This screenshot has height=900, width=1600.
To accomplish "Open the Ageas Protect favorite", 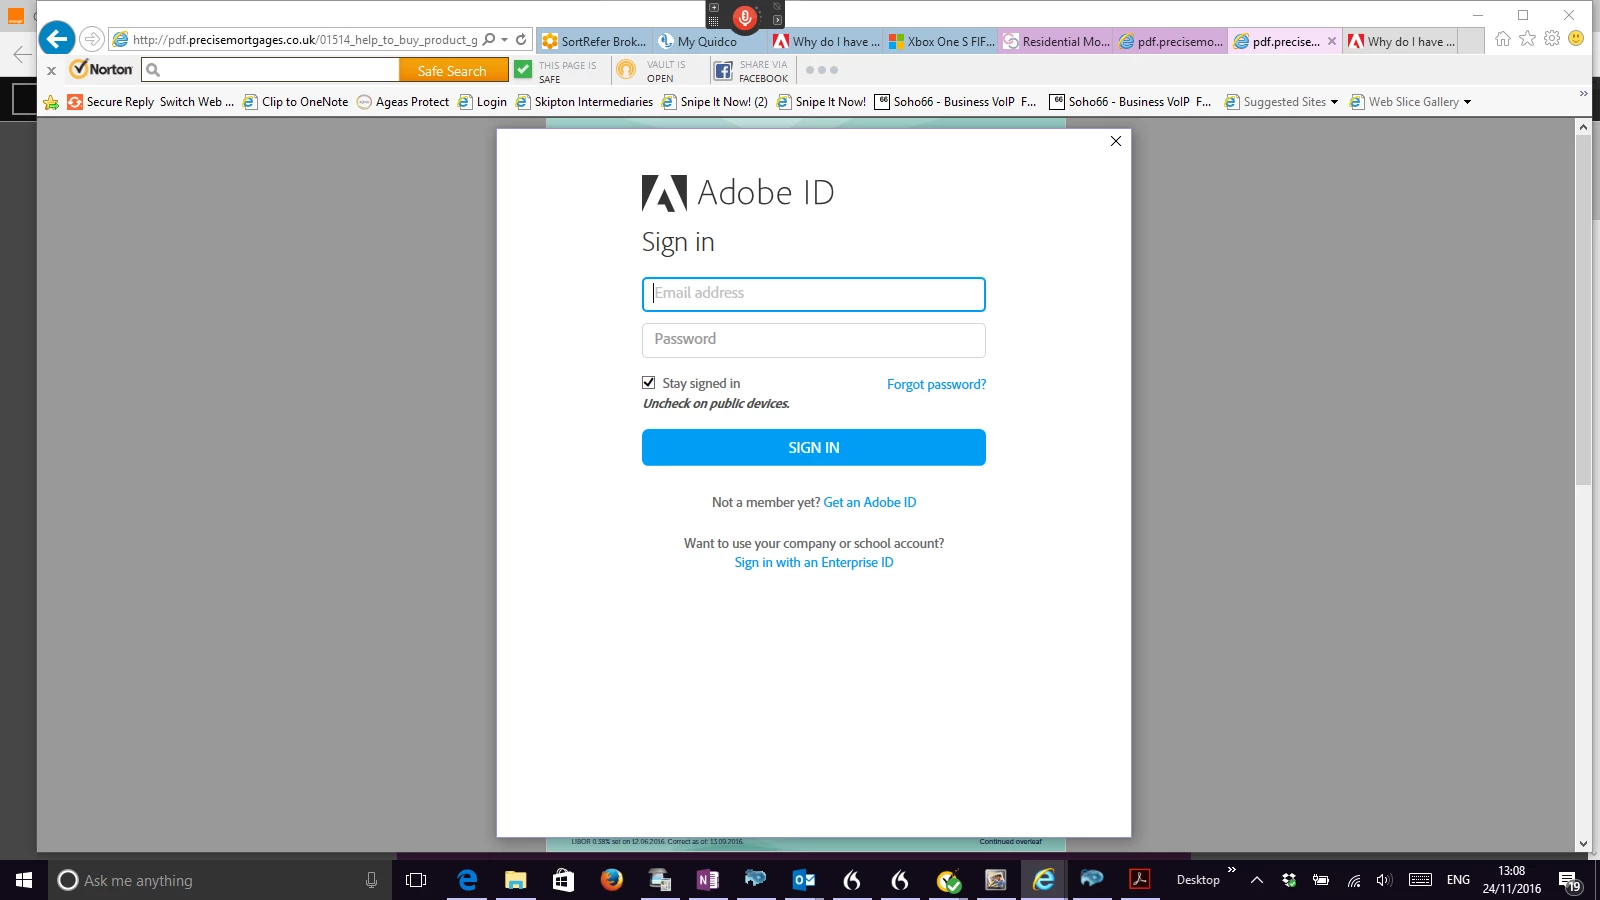I will tap(403, 102).
